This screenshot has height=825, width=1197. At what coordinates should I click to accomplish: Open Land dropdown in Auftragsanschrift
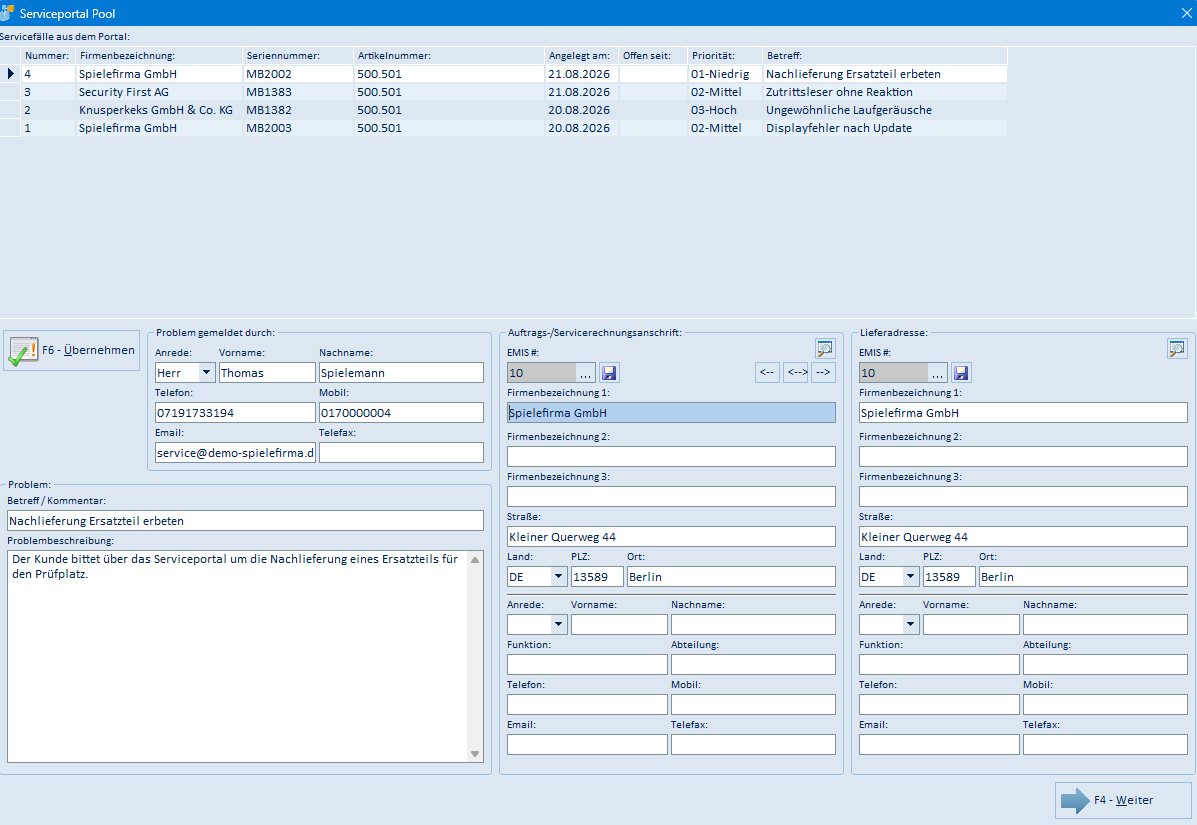coord(558,576)
